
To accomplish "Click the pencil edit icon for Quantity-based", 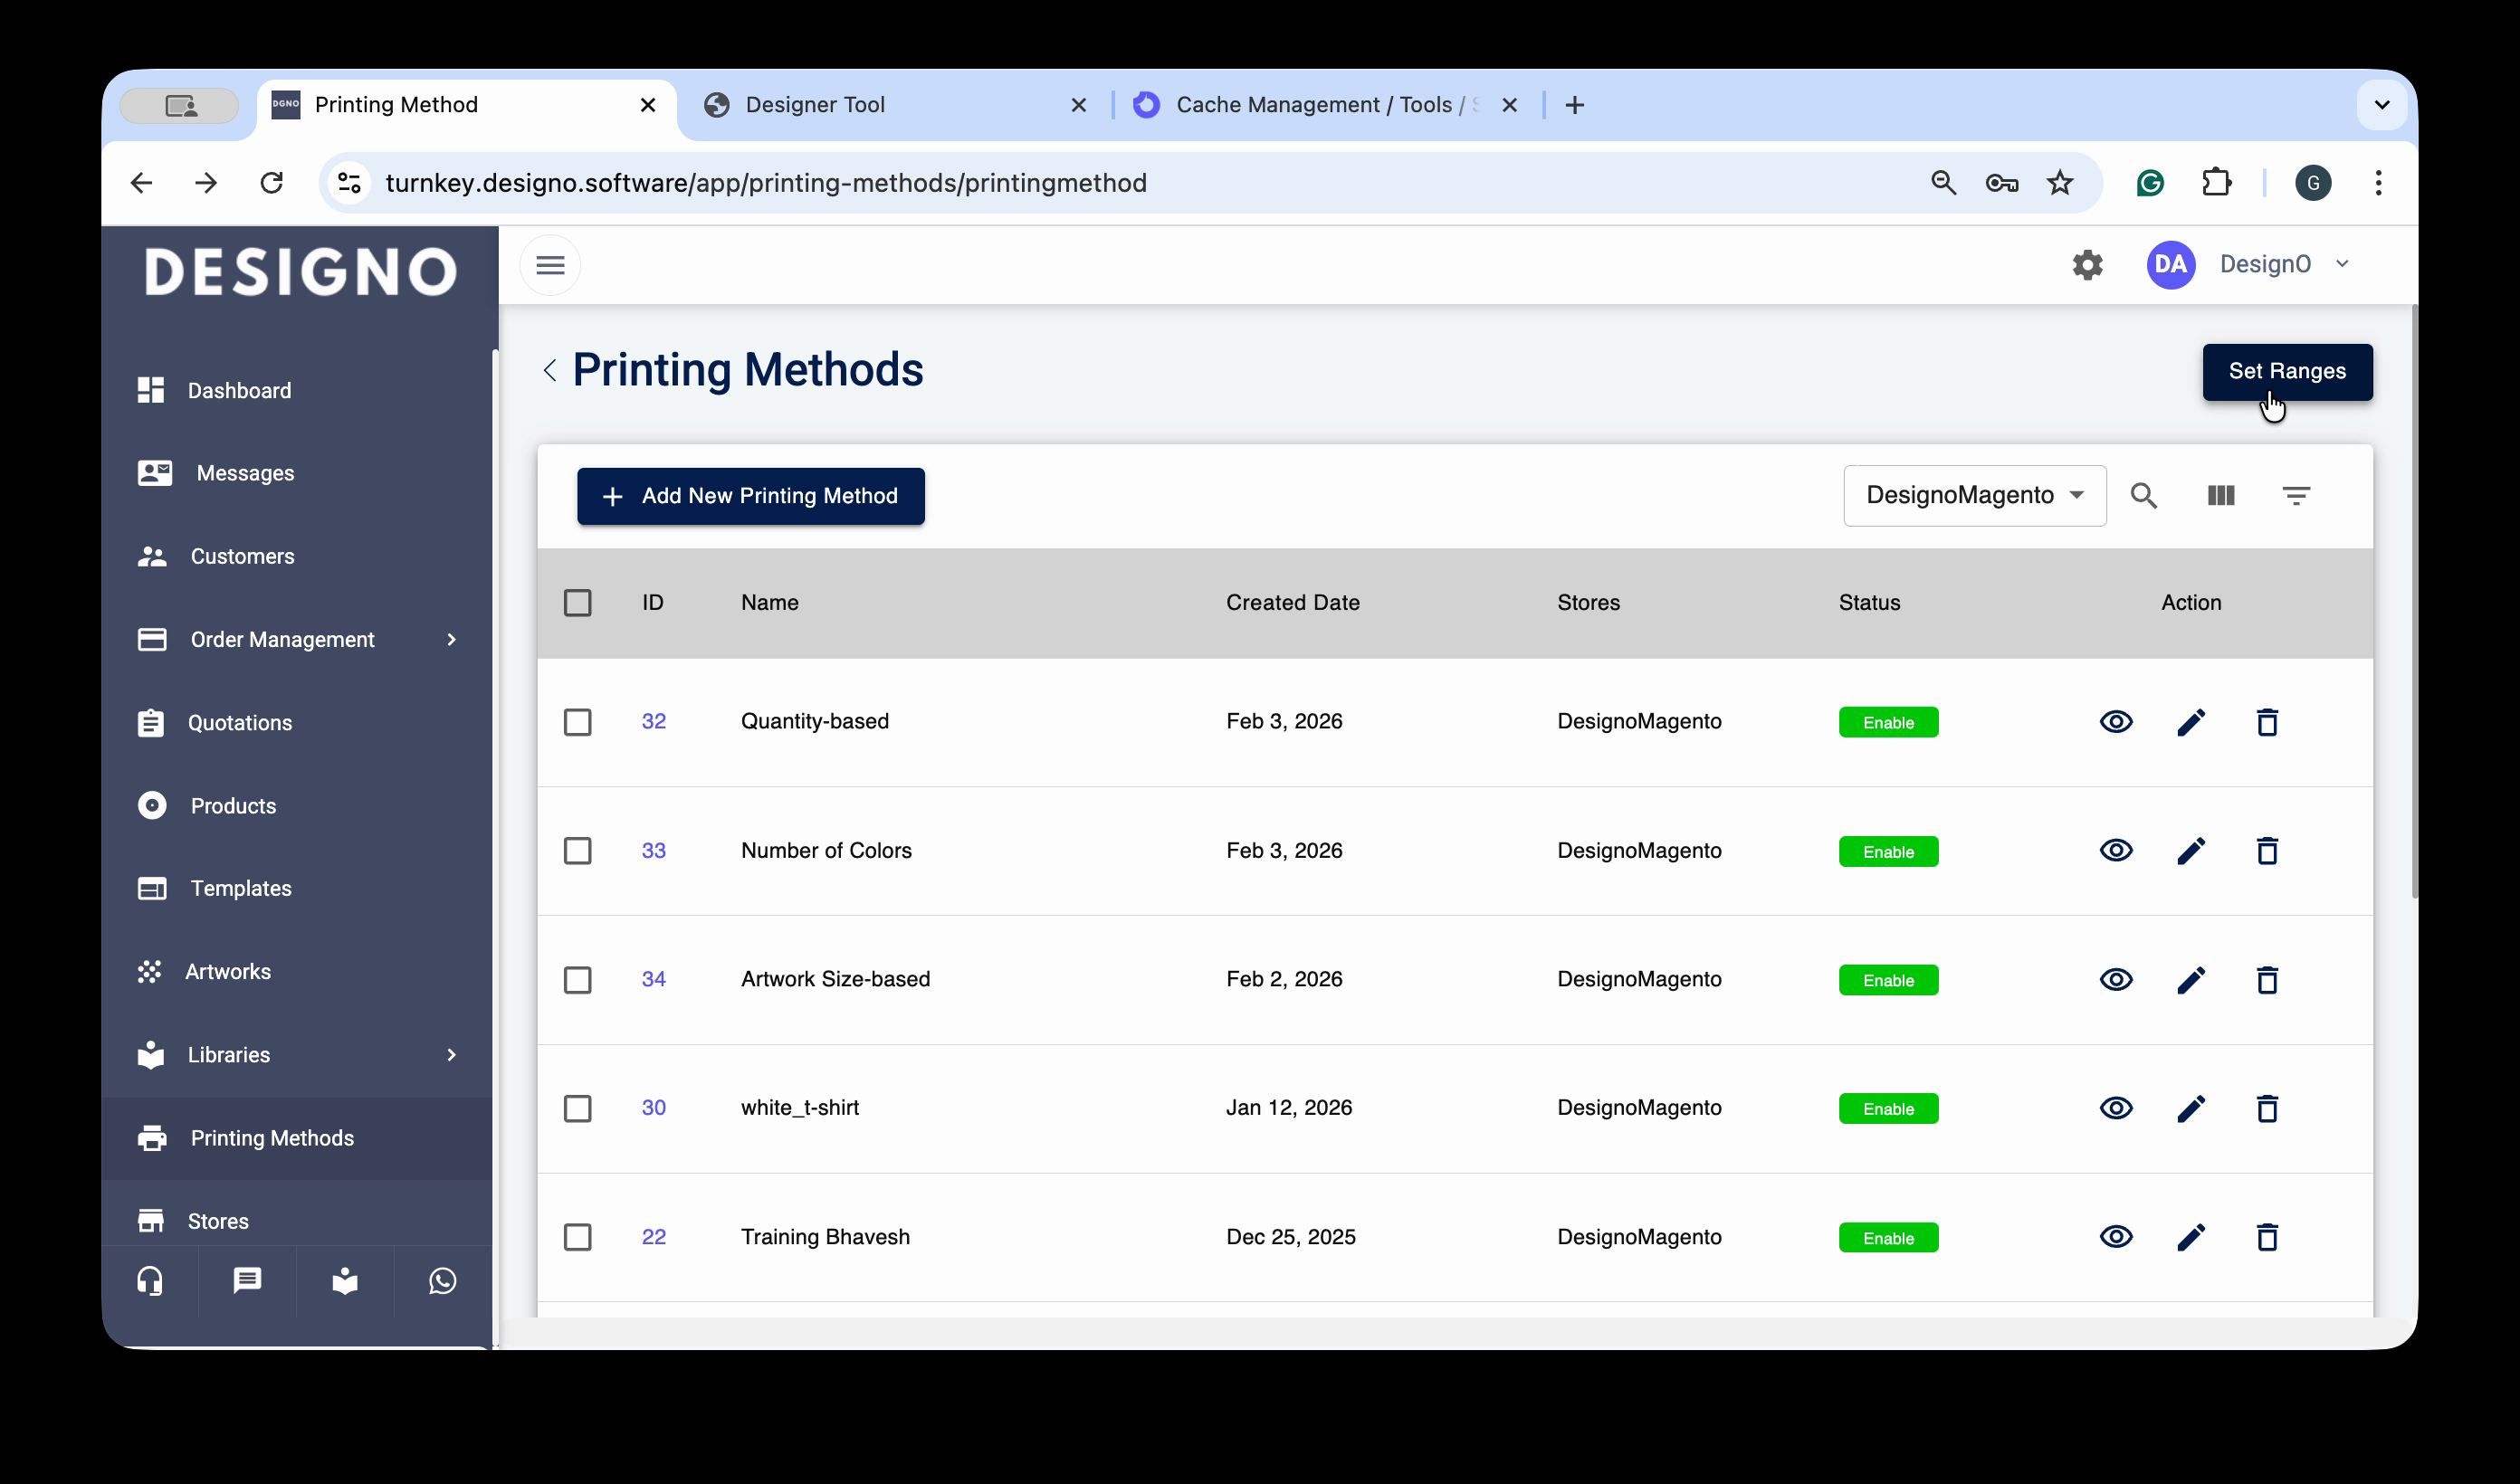I will tap(2190, 722).
